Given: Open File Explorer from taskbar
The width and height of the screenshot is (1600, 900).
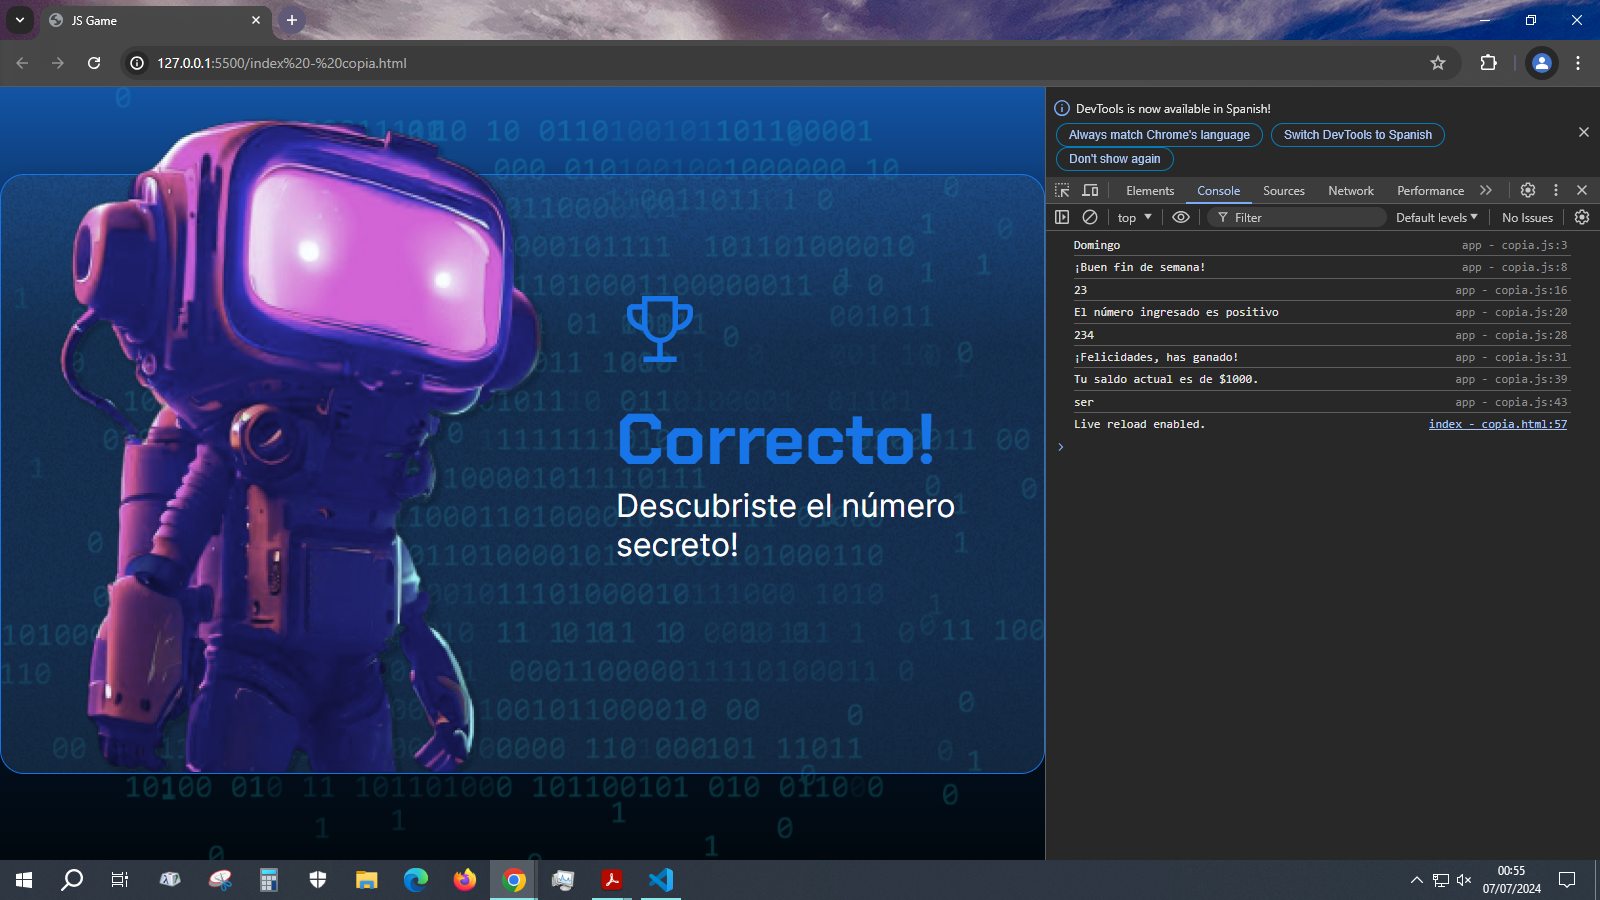Looking at the screenshot, I should point(367,880).
